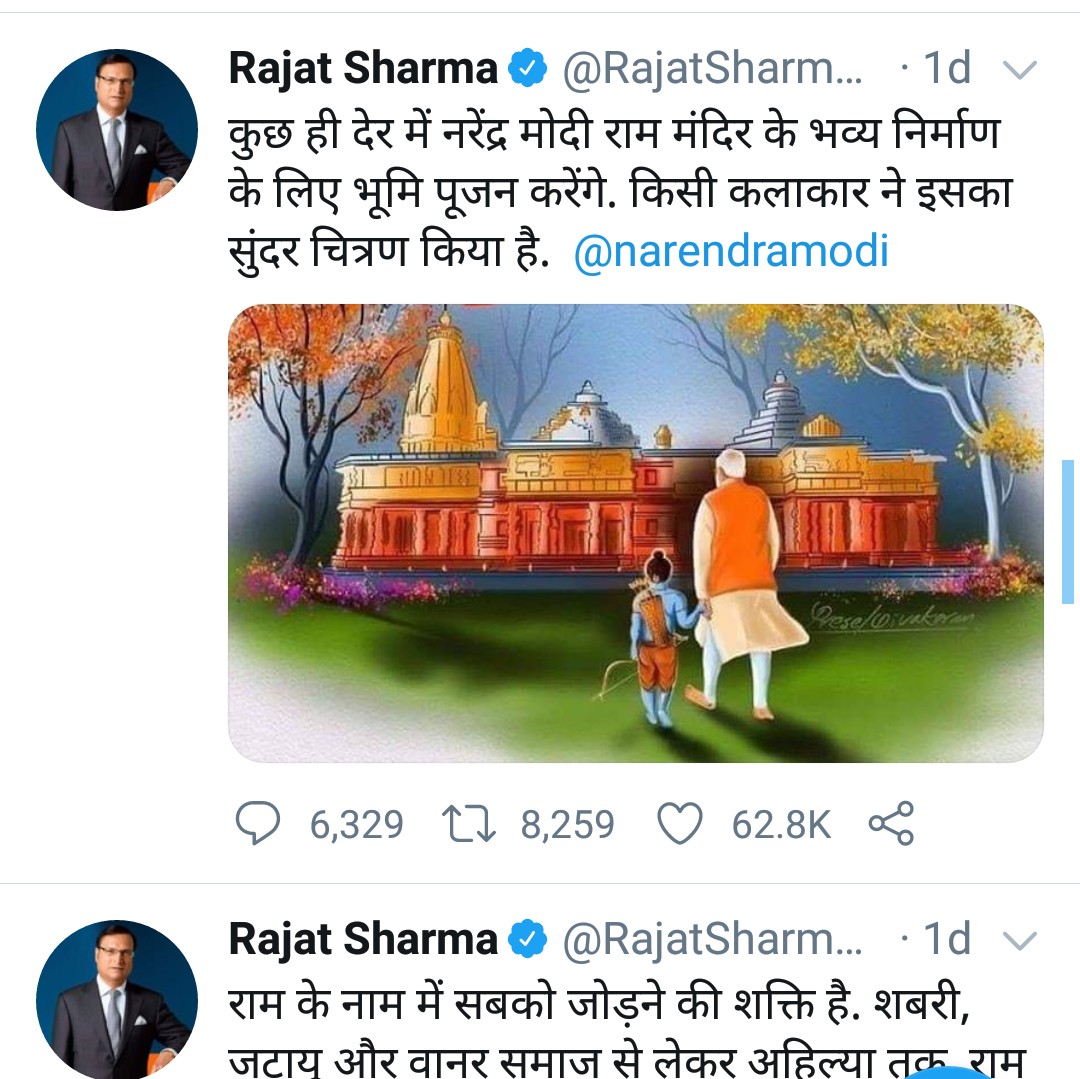Click the Rajat Sharma name on the second tweet
This screenshot has width=1080, height=1079.
click(363, 939)
